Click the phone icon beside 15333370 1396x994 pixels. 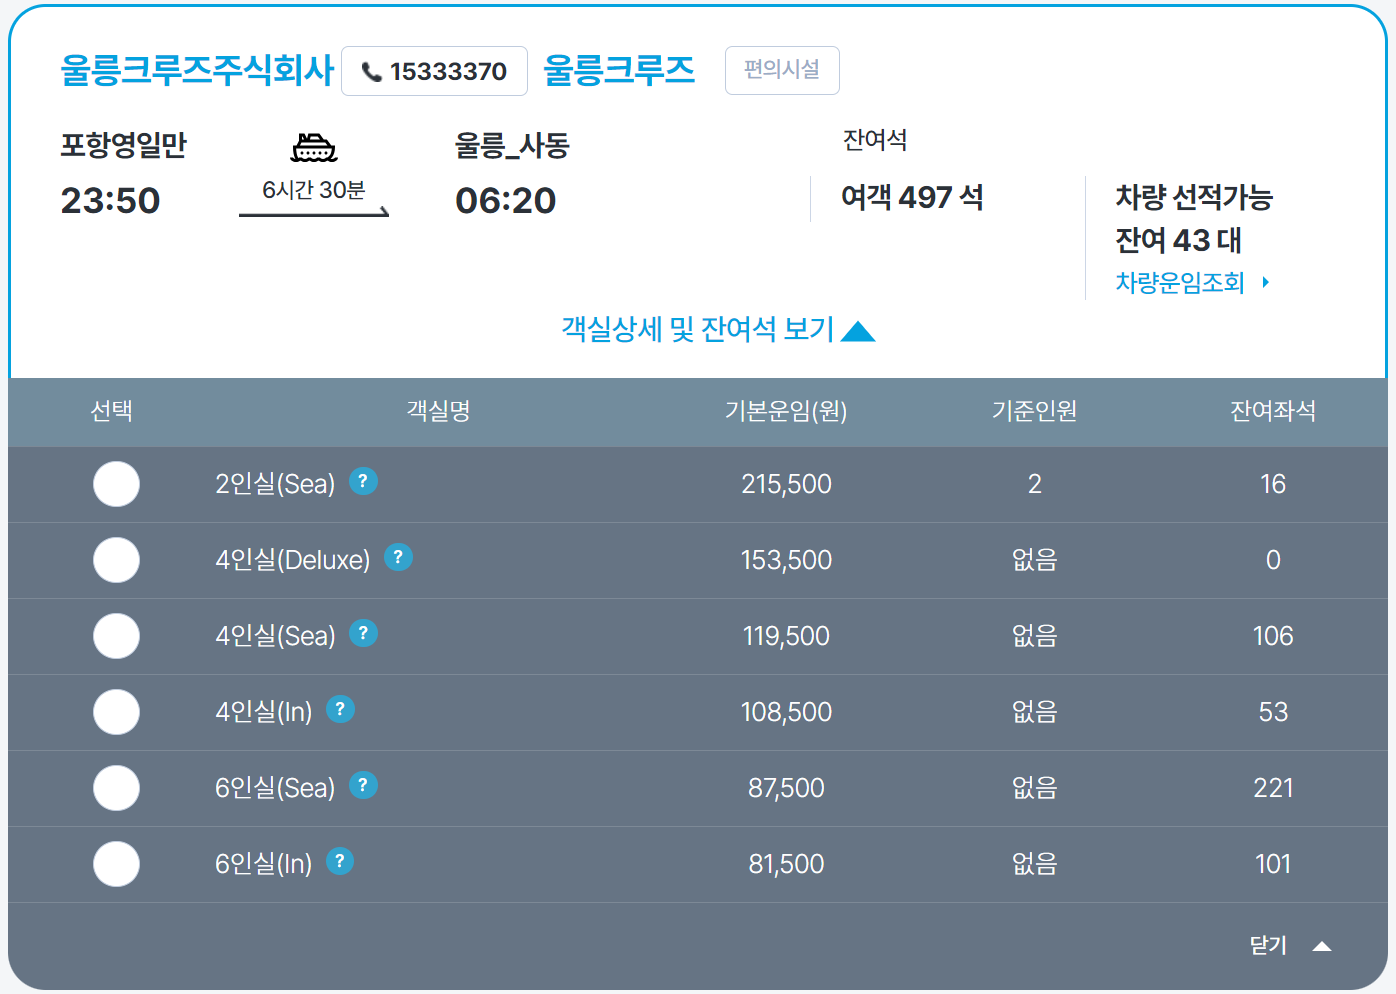click(x=372, y=72)
